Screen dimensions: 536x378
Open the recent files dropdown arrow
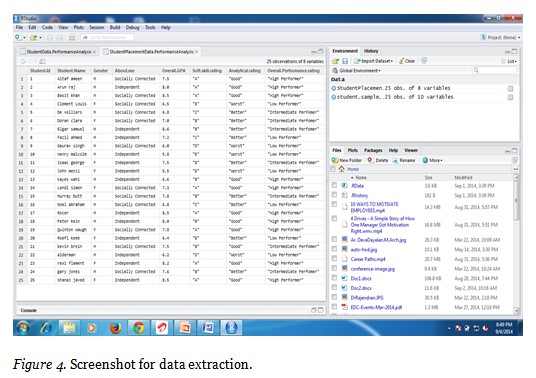click(x=40, y=38)
